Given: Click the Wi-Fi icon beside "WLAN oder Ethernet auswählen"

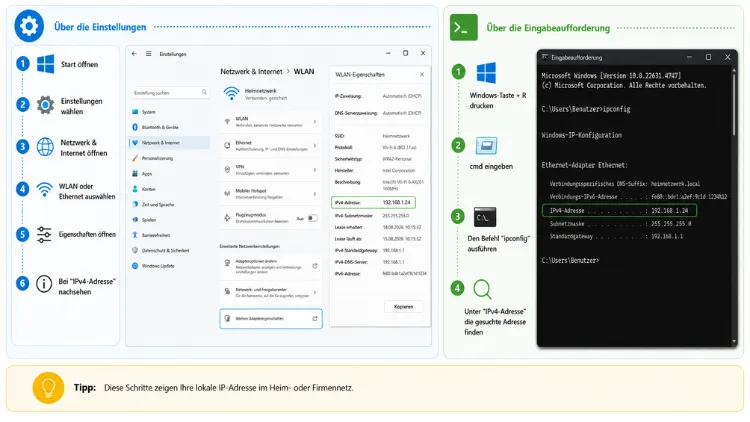Looking at the screenshot, I should 44,189.
